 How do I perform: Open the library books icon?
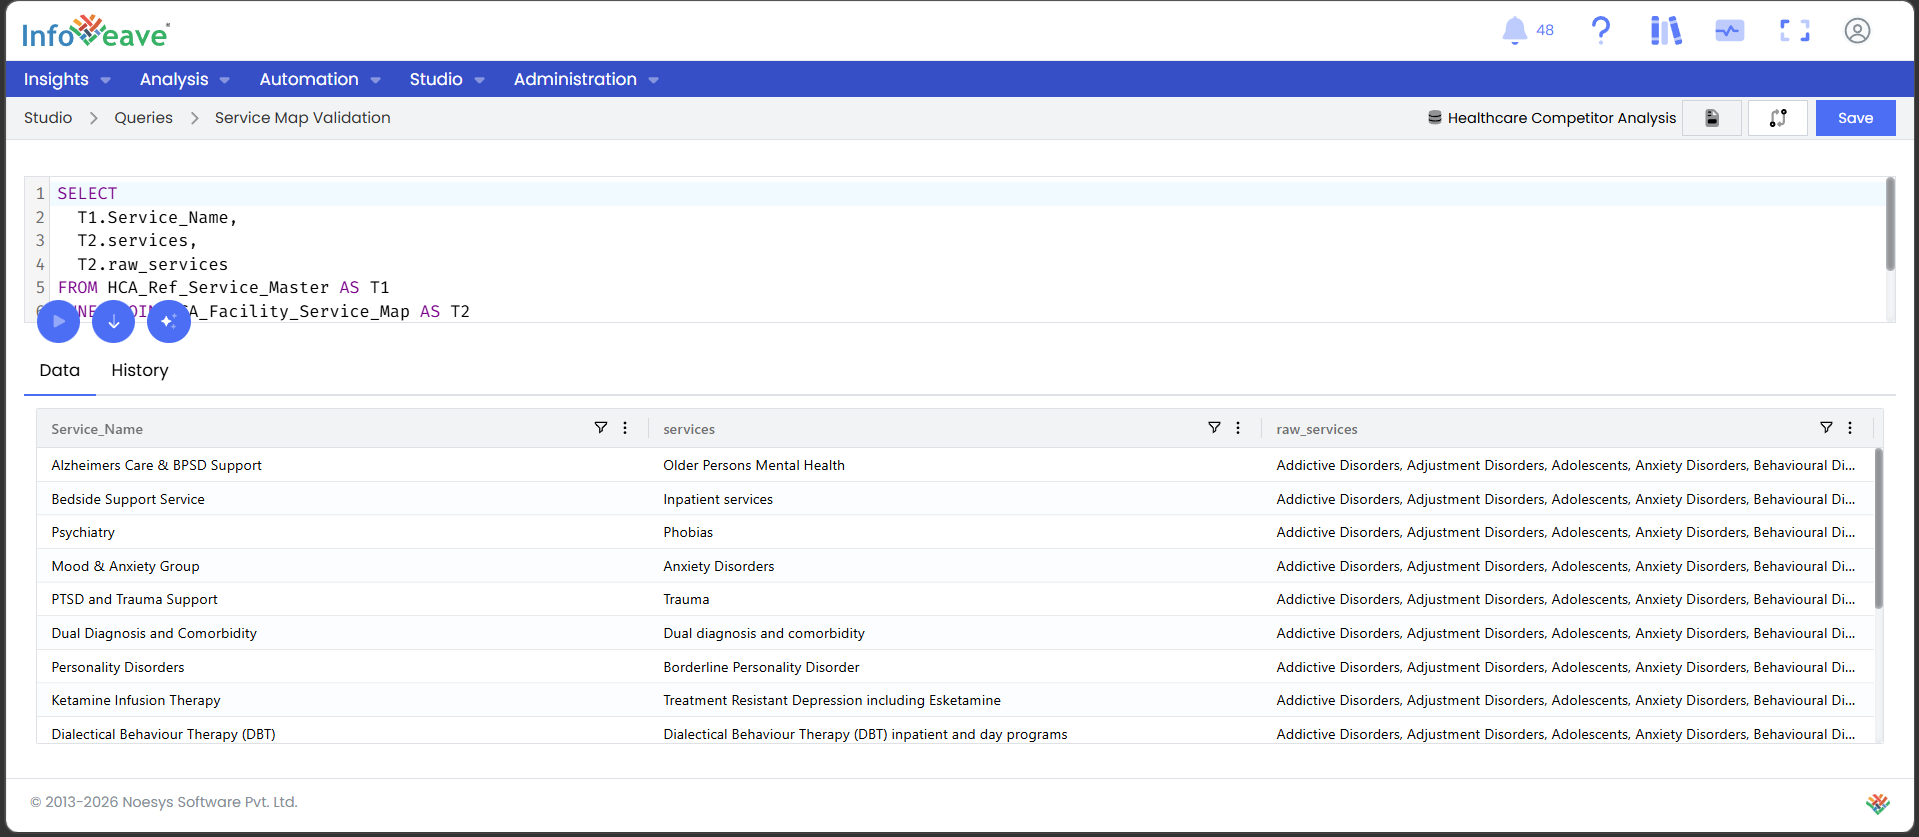pos(1665,31)
